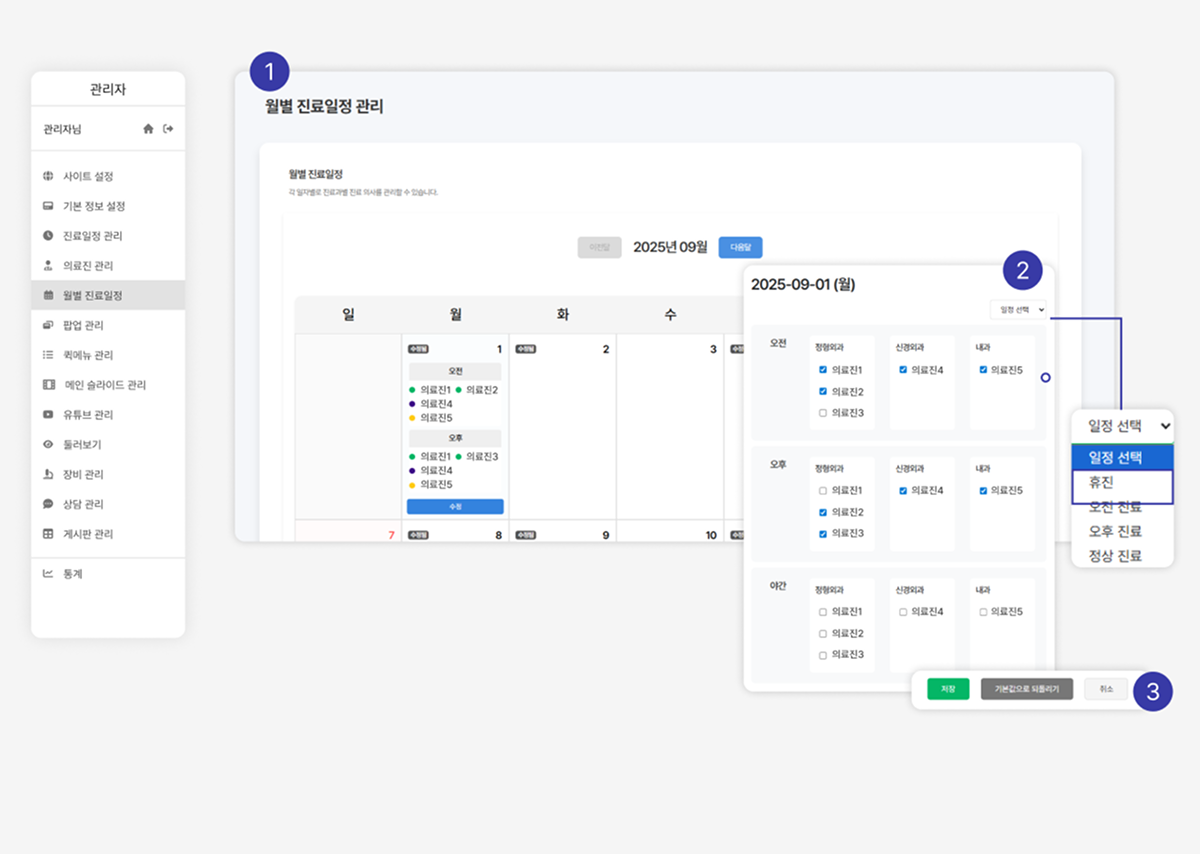Choose 오후 진료 from the schedule dropdown
Screen dimensions: 1200x854
1122,532
